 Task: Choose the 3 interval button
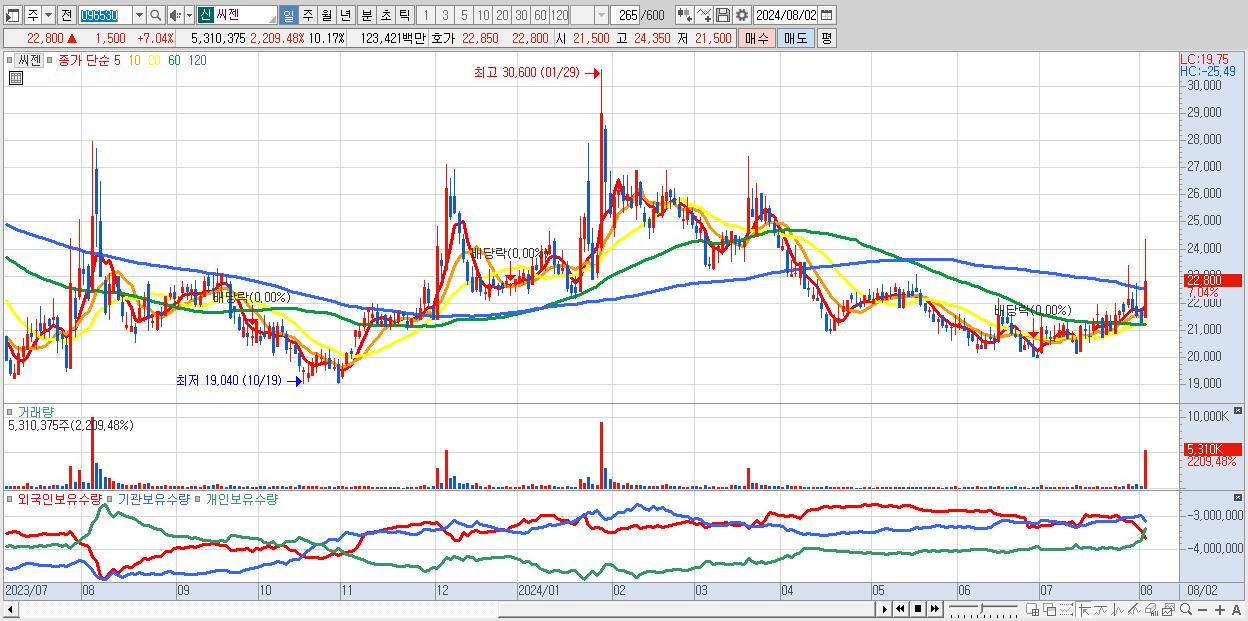pos(444,15)
